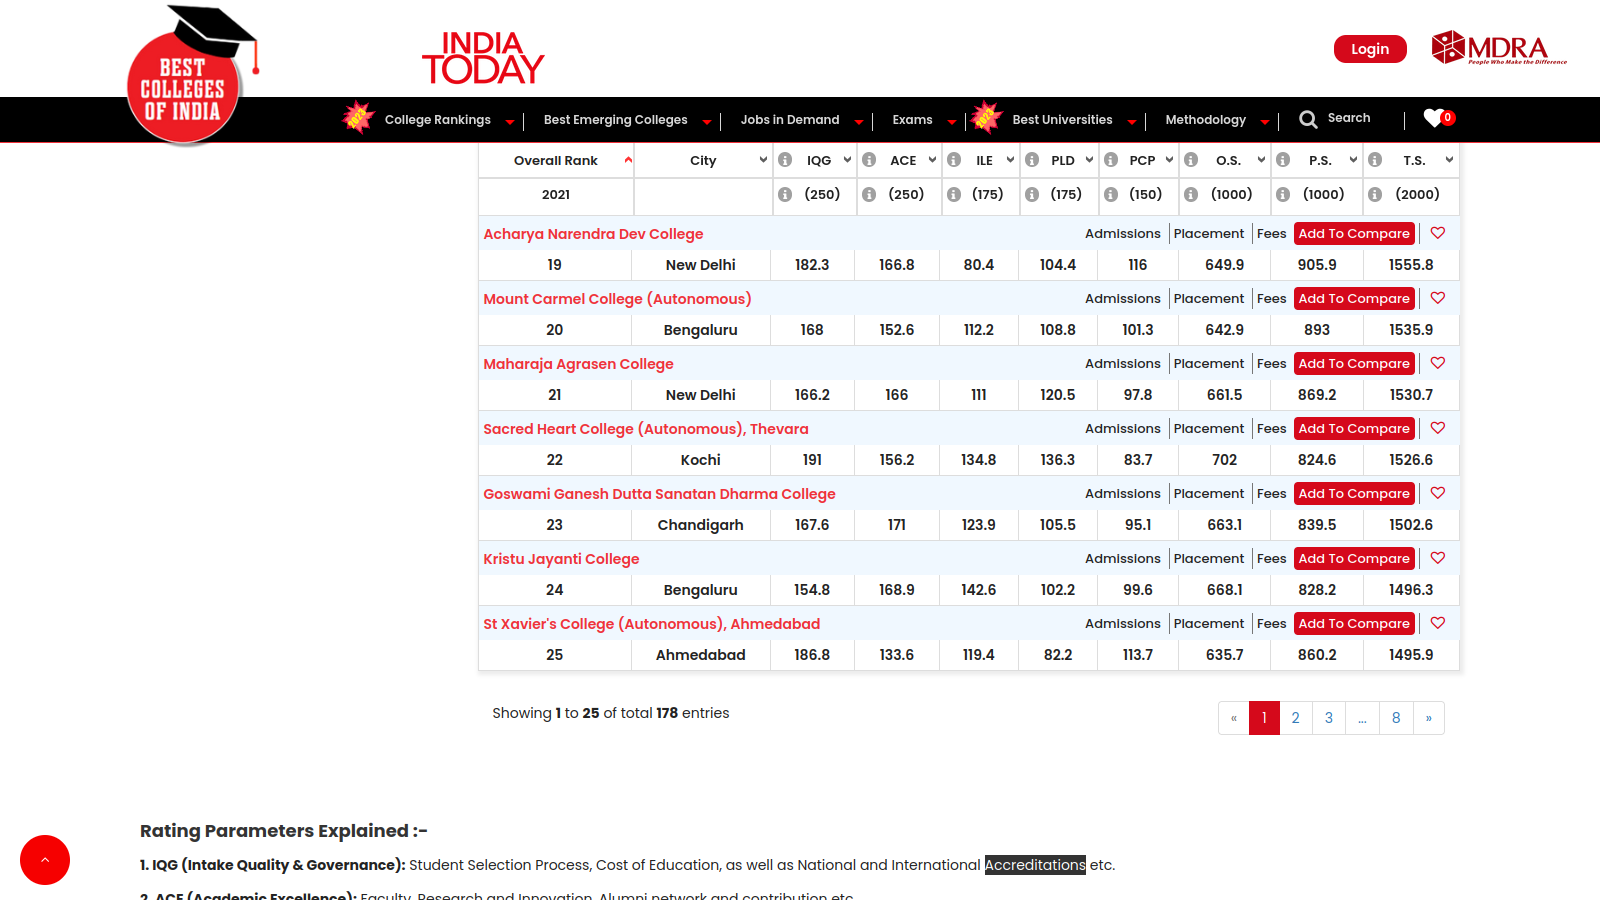Add Kristu Jayanti College to compare
This screenshot has height=900, width=1600.
[1354, 558]
